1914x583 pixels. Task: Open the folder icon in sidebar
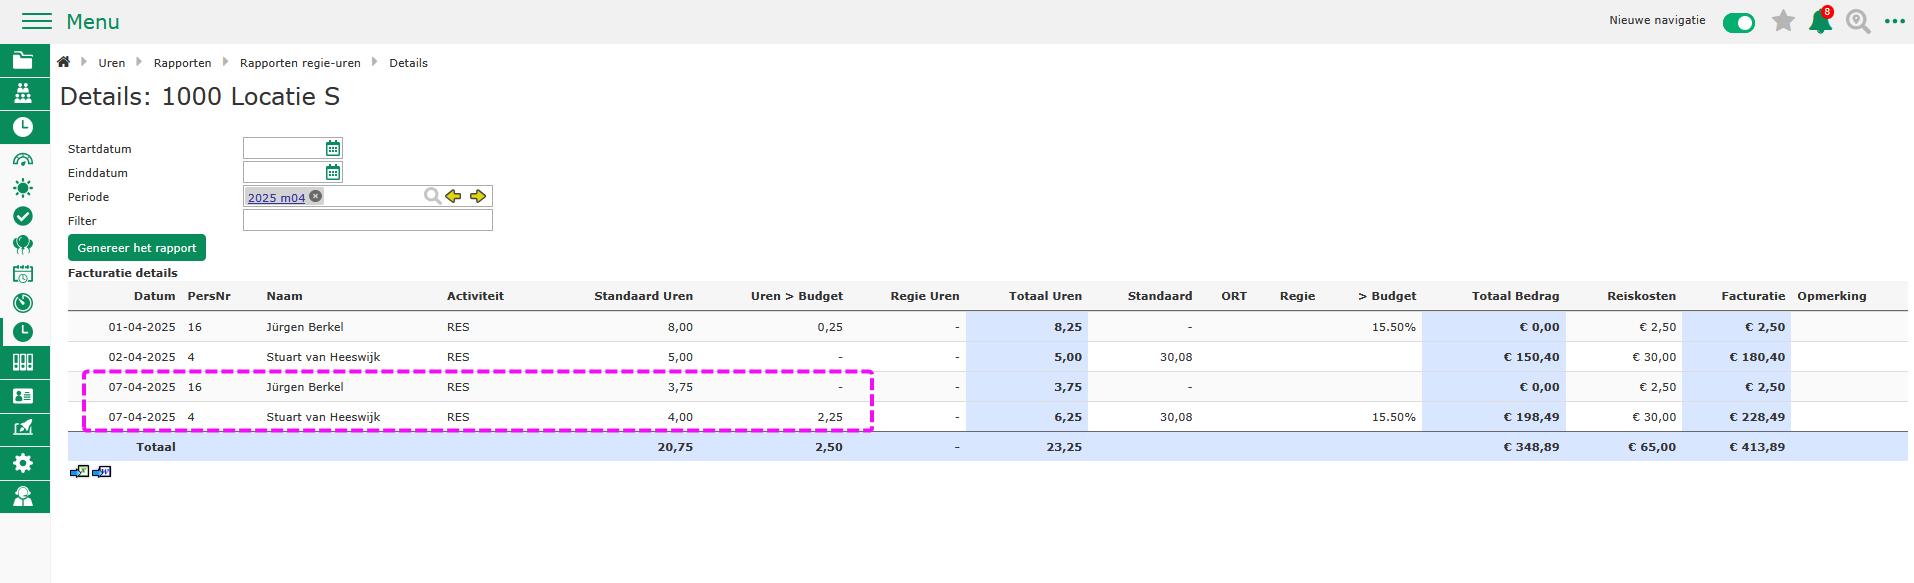23,60
